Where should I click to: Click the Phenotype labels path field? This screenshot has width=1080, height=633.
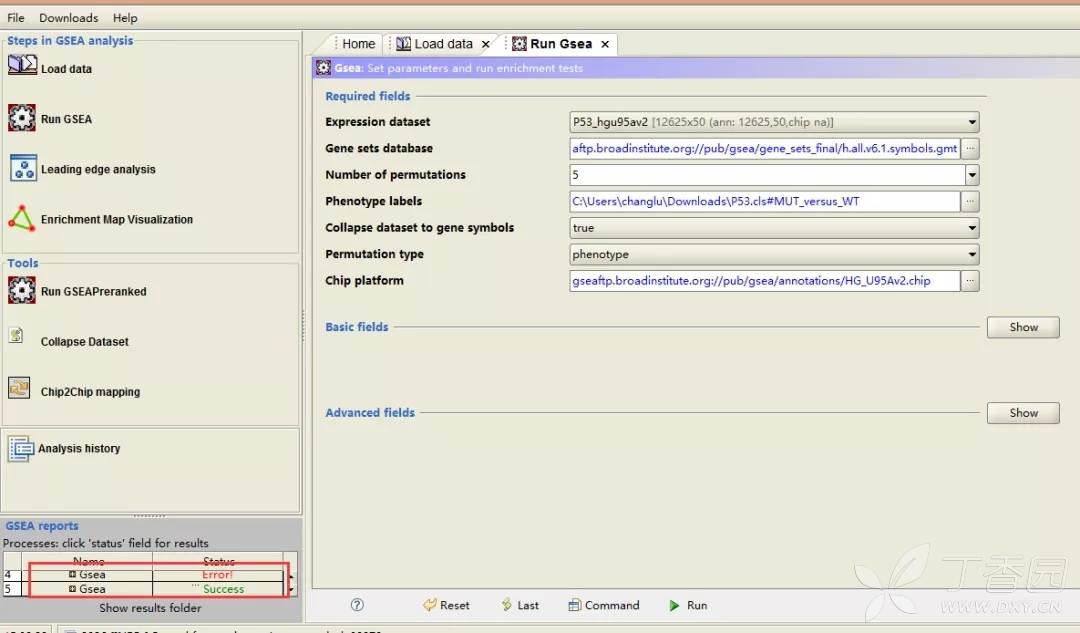[765, 201]
